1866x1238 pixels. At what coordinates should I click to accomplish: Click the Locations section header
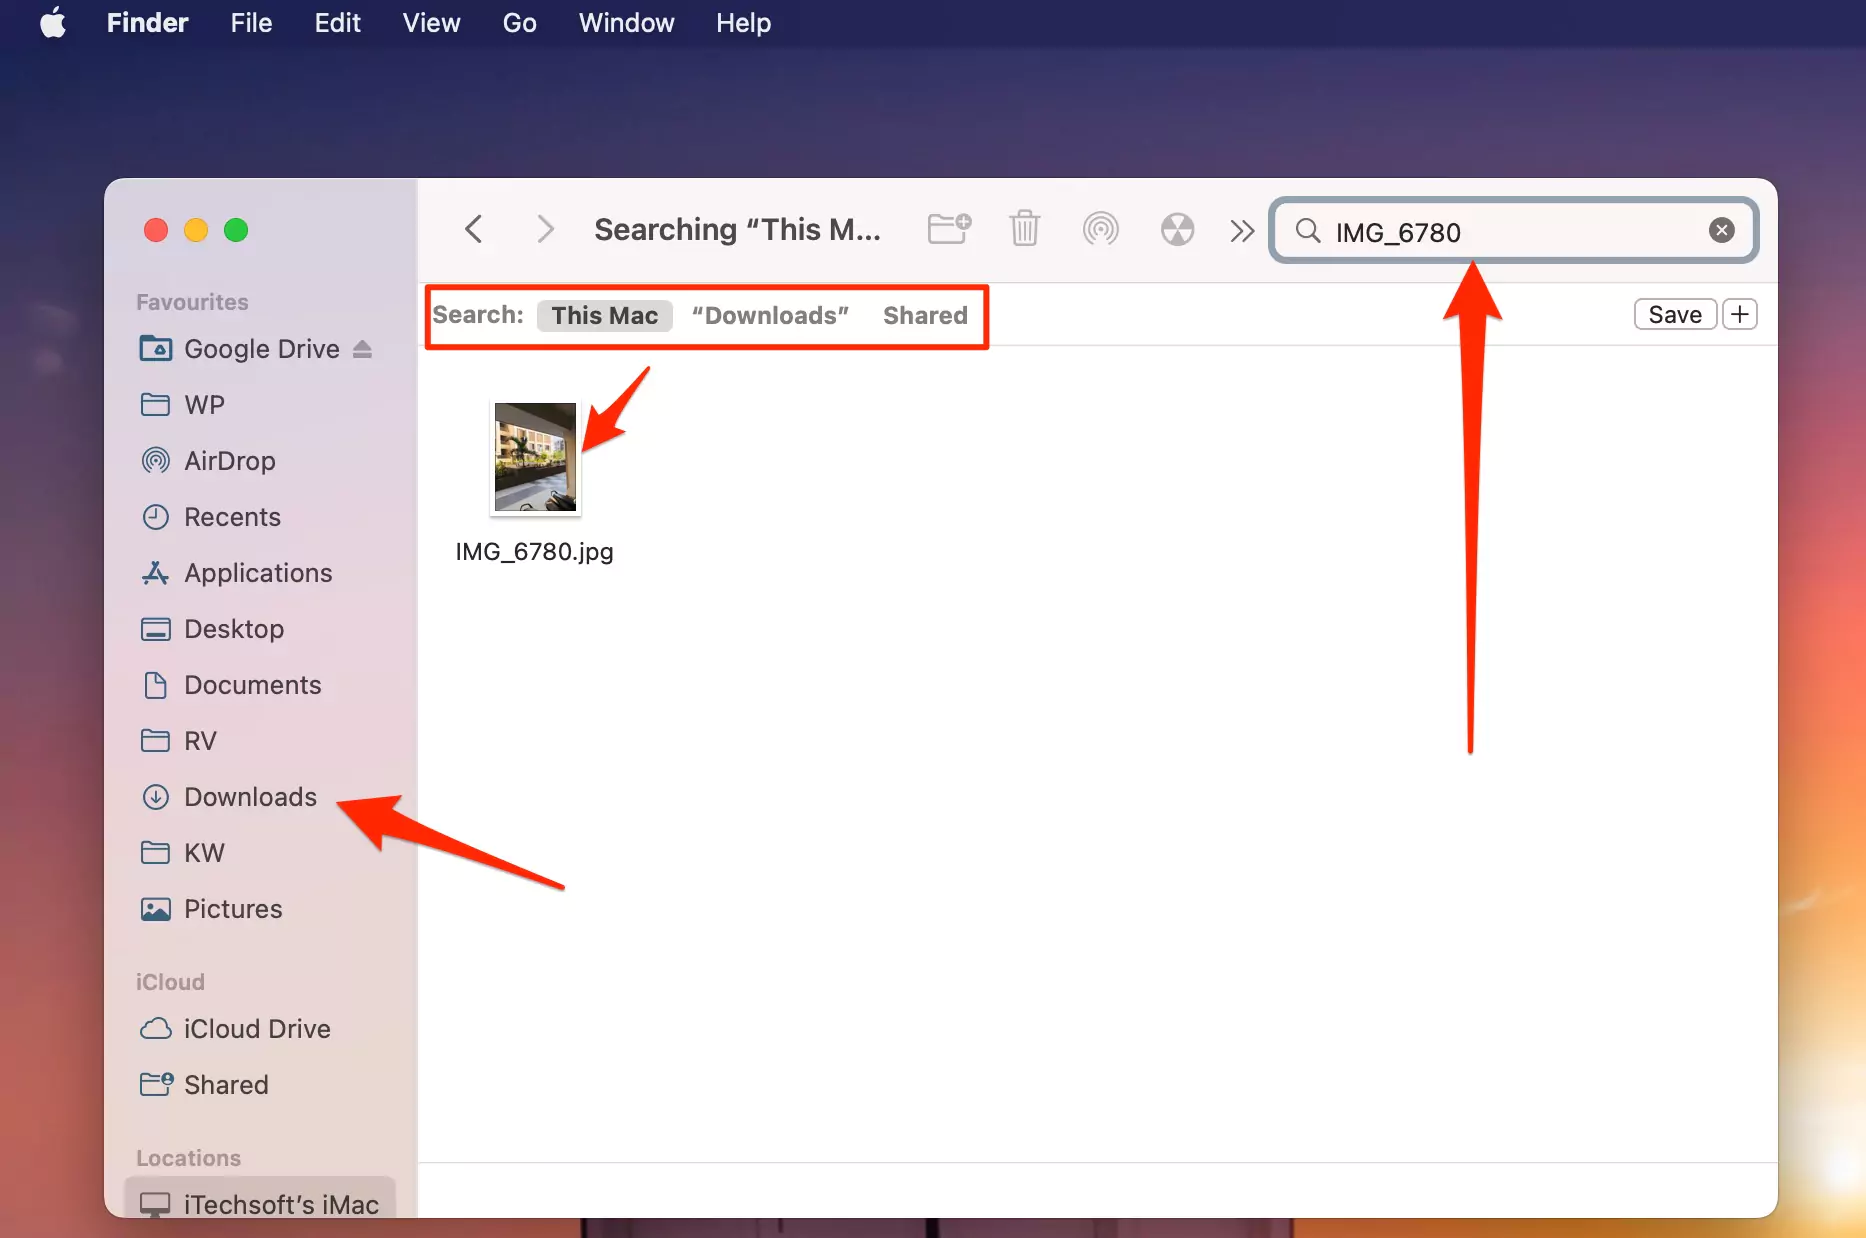188,1158
